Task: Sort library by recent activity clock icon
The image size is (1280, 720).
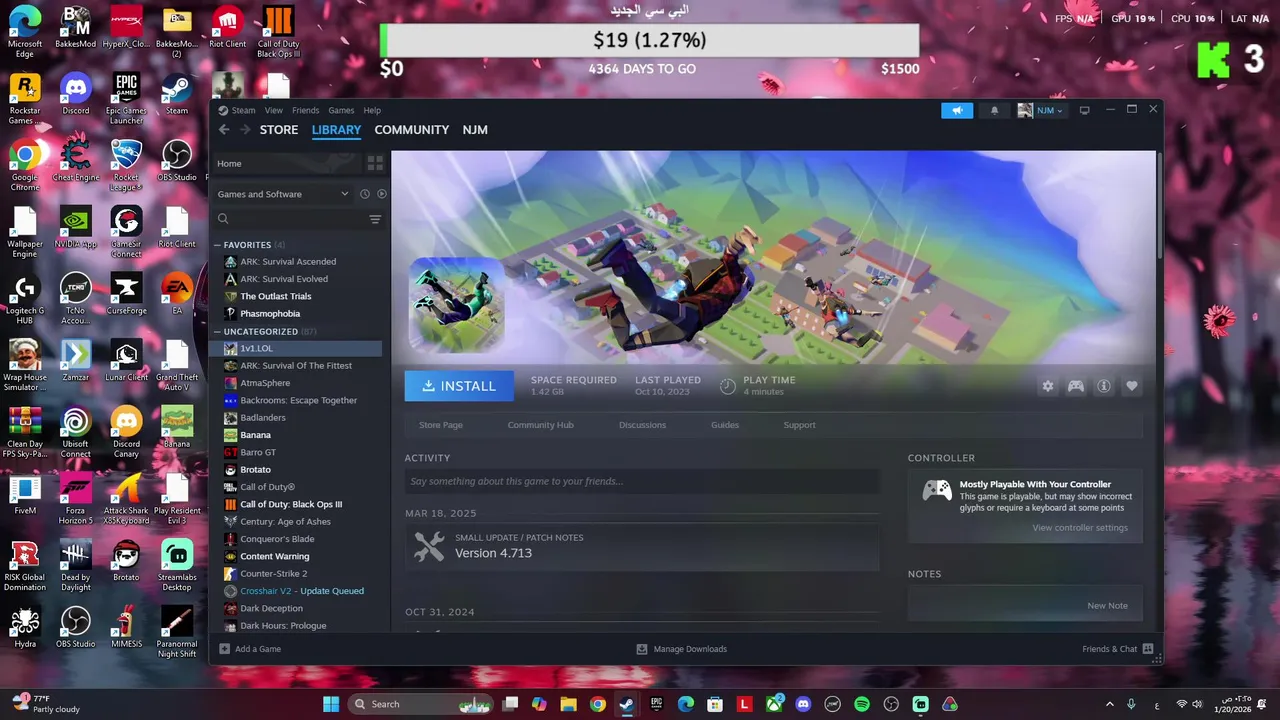Action: 364,194
